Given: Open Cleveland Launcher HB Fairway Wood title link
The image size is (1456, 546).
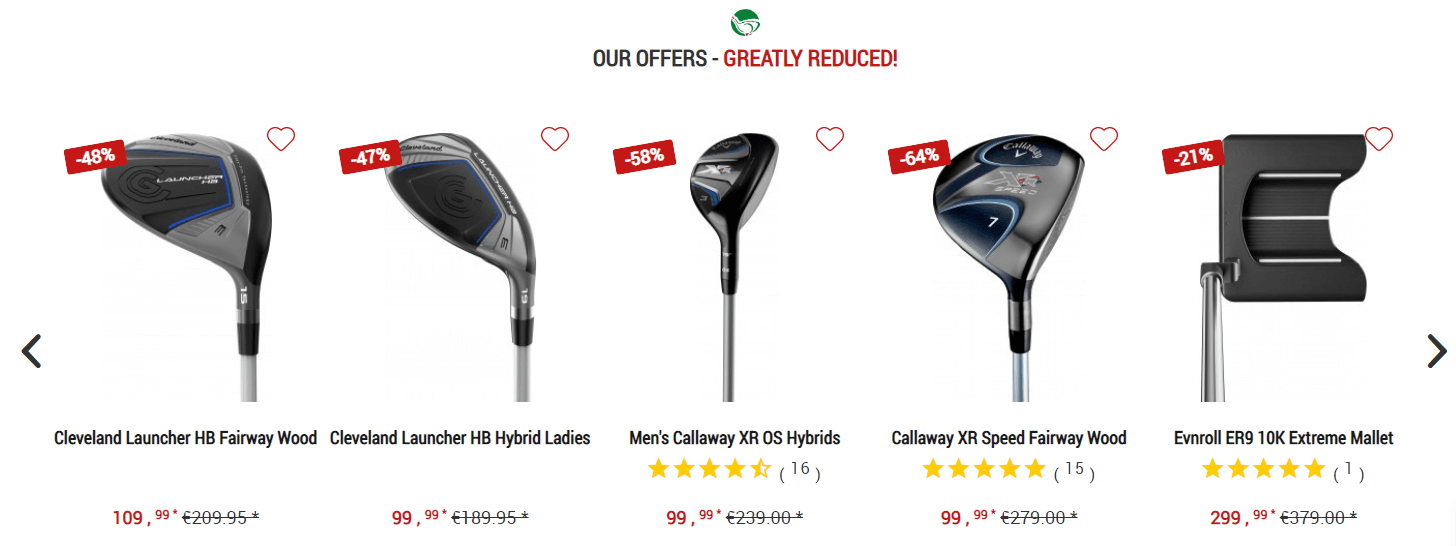Looking at the screenshot, I should (186, 438).
